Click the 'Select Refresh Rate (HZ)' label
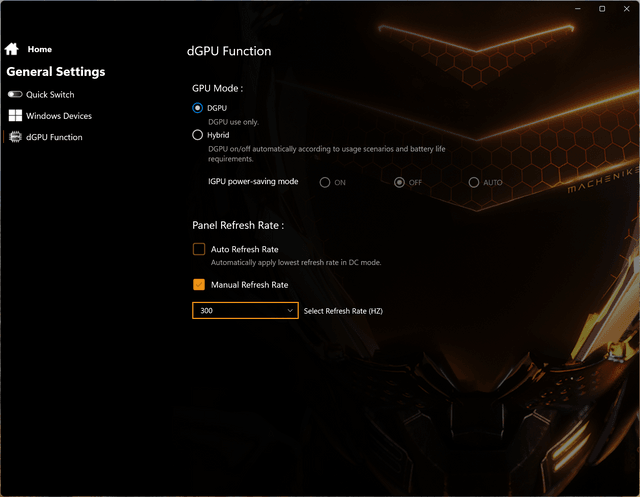Viewport: 640px width, 497px height. 343,311
